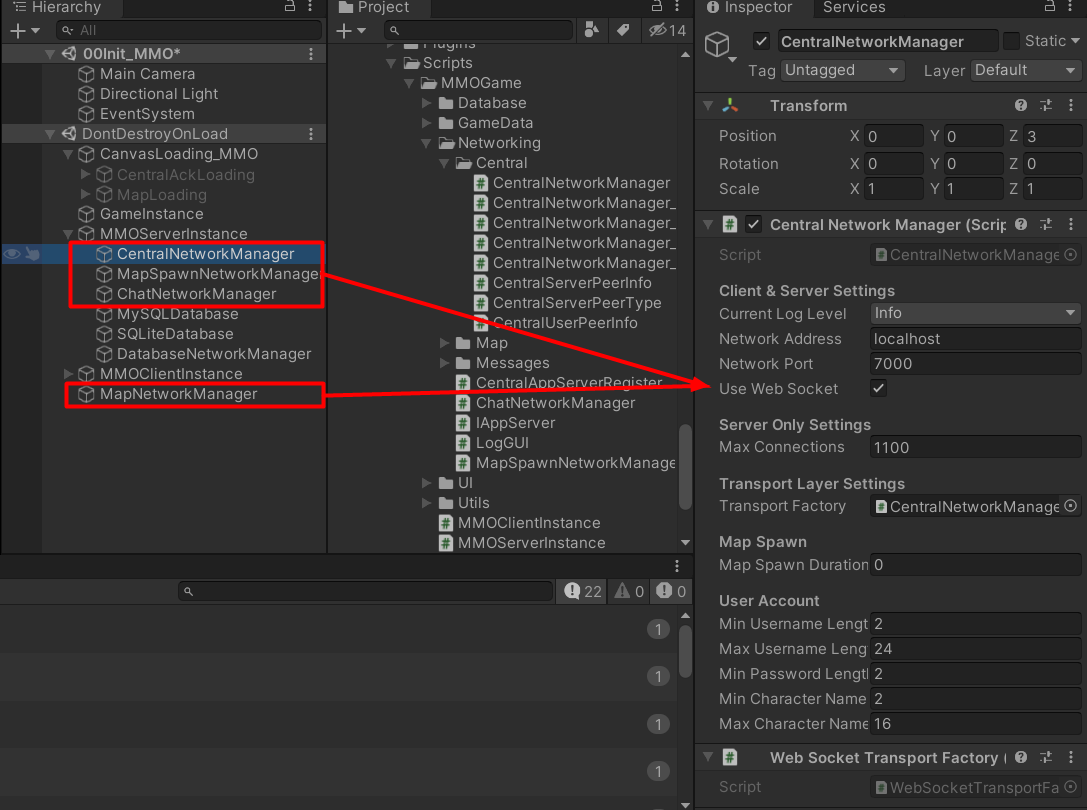Expand CentralAckLoading object
1087x810 pixels.
[85, 174]
